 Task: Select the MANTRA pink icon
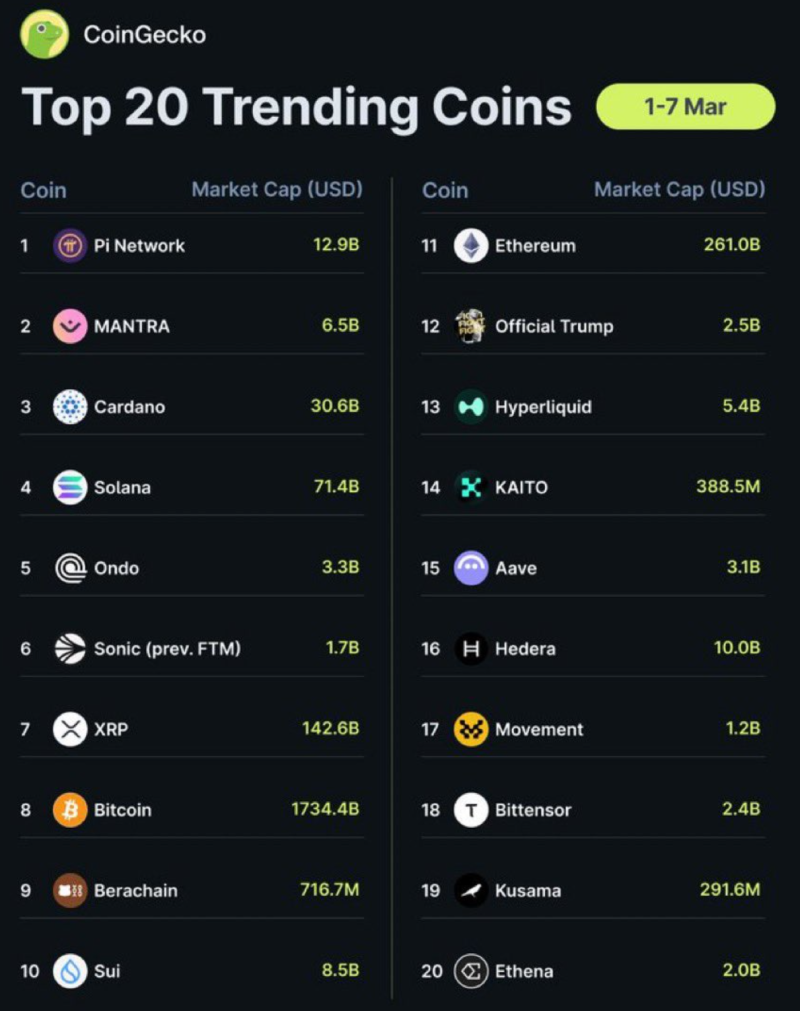[x=70, y=326]
